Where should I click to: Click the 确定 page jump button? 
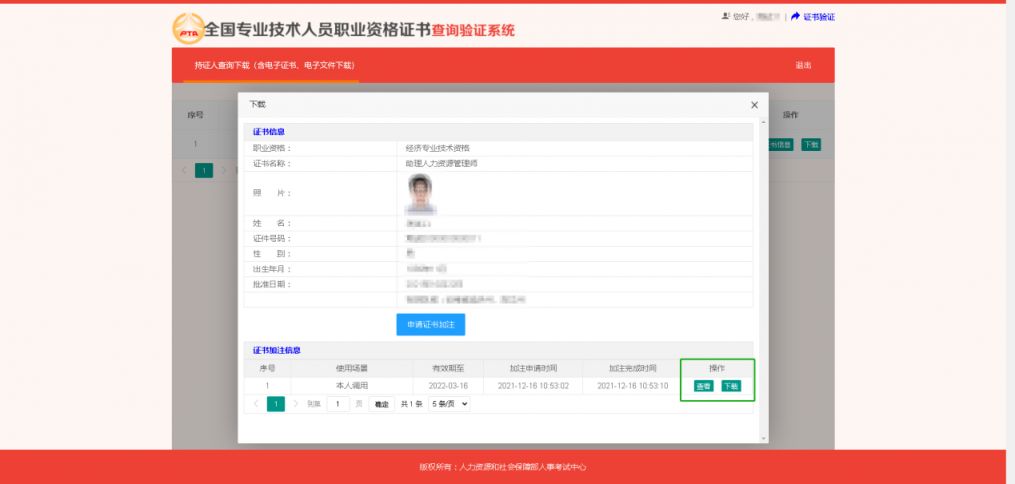click(382, 404)
